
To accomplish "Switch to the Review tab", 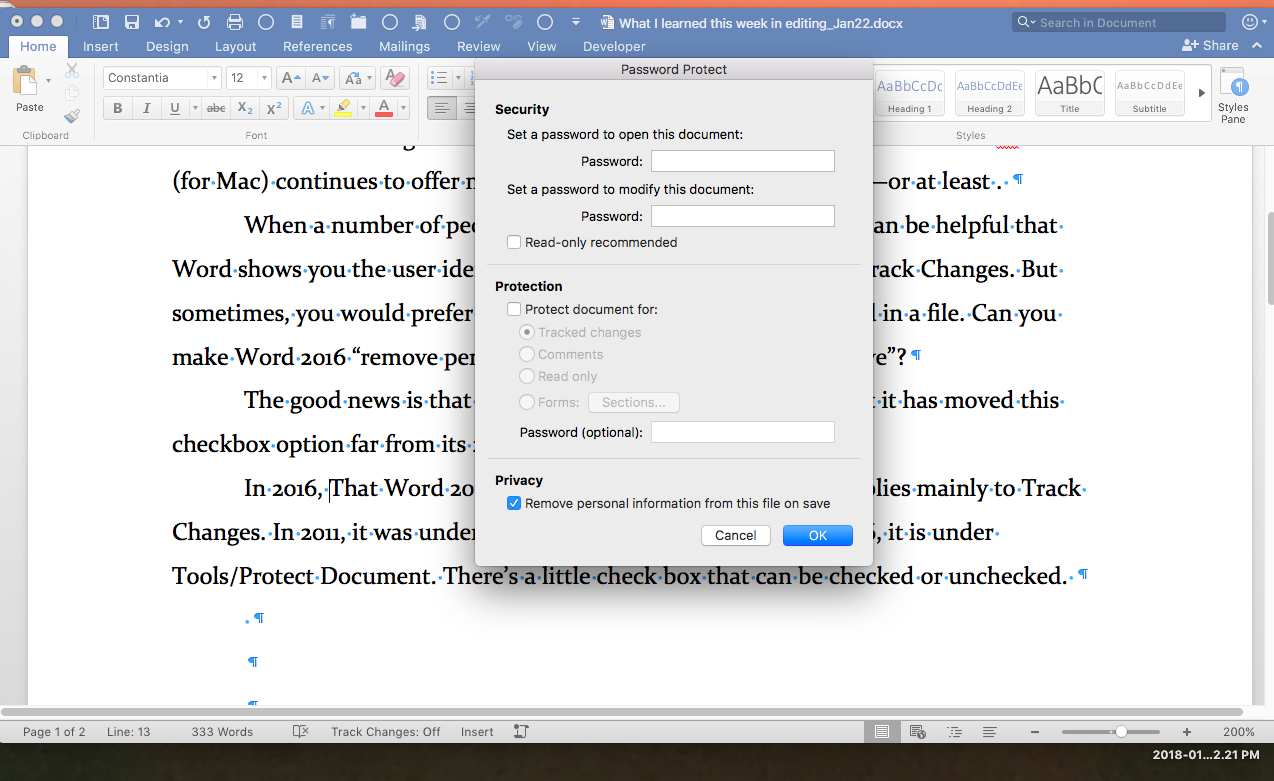I will 478,46.
